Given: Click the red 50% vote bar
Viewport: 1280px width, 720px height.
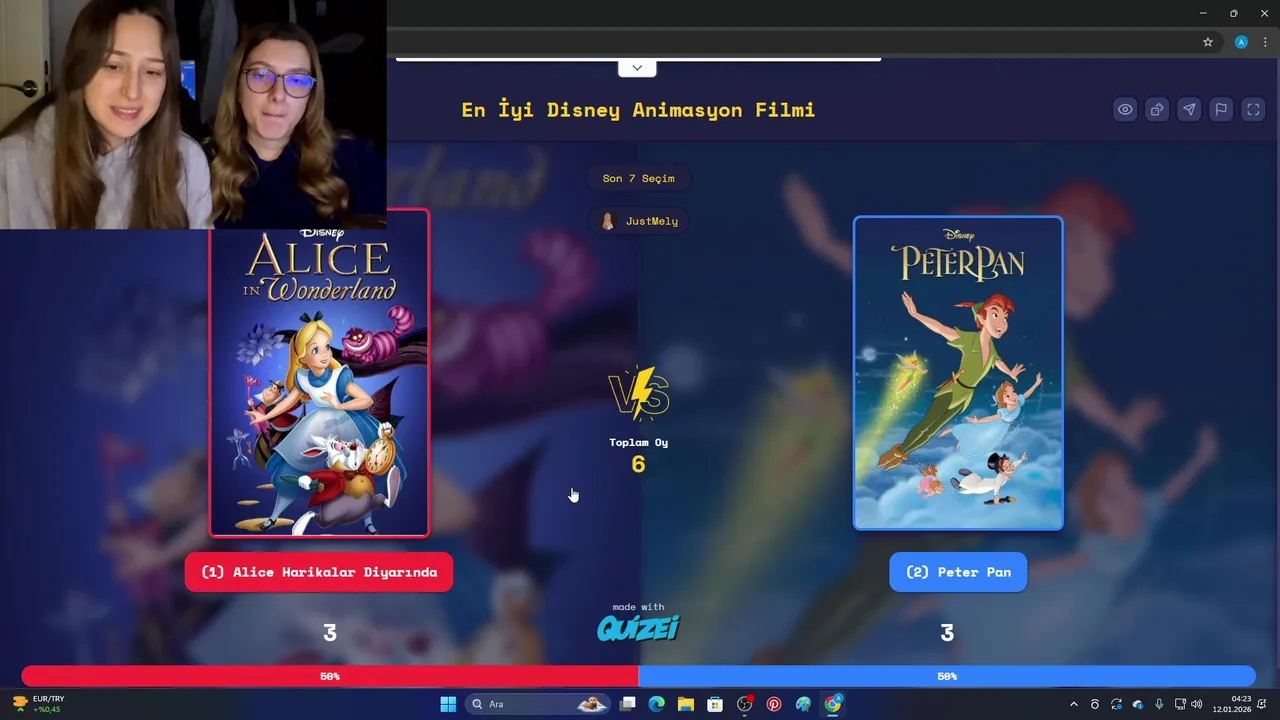Looking at the screenshot, I should (330, 676).
